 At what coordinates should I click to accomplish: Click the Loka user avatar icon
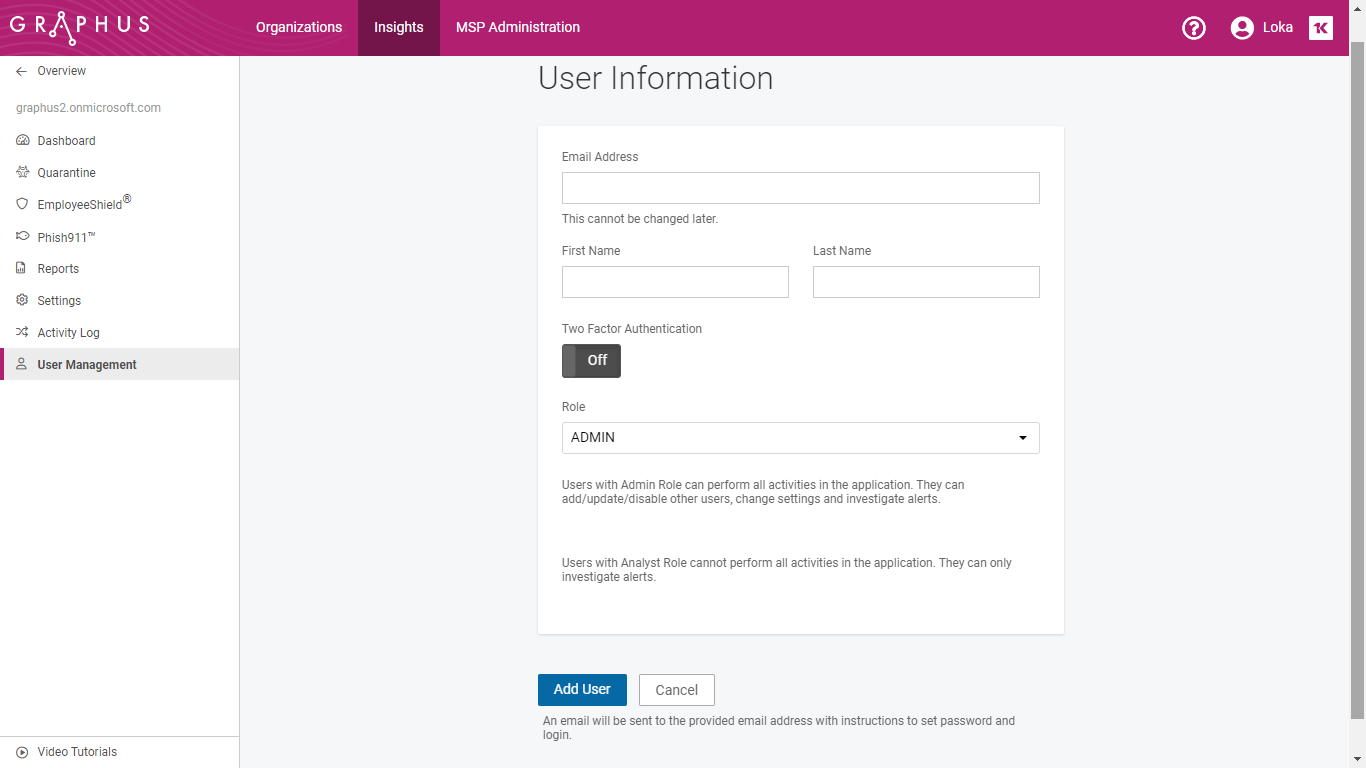point(1242,28)
